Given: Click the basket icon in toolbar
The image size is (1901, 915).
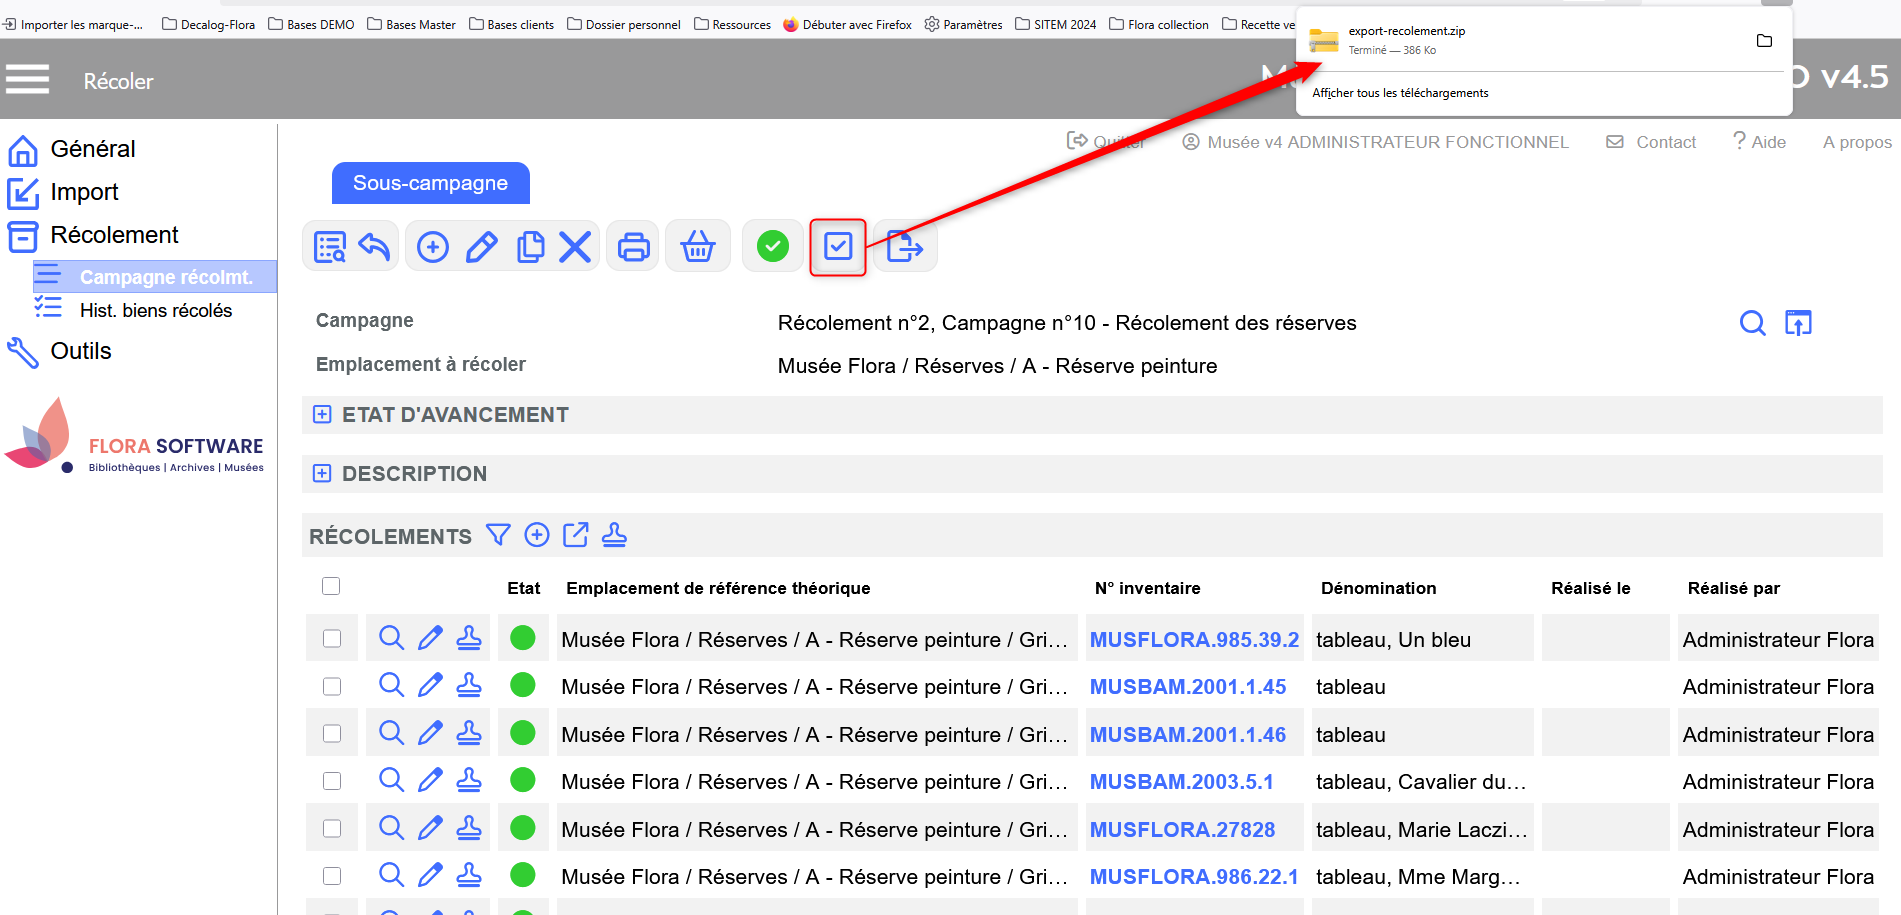Looking at the screenshot, I should click(x=698, y=246).
